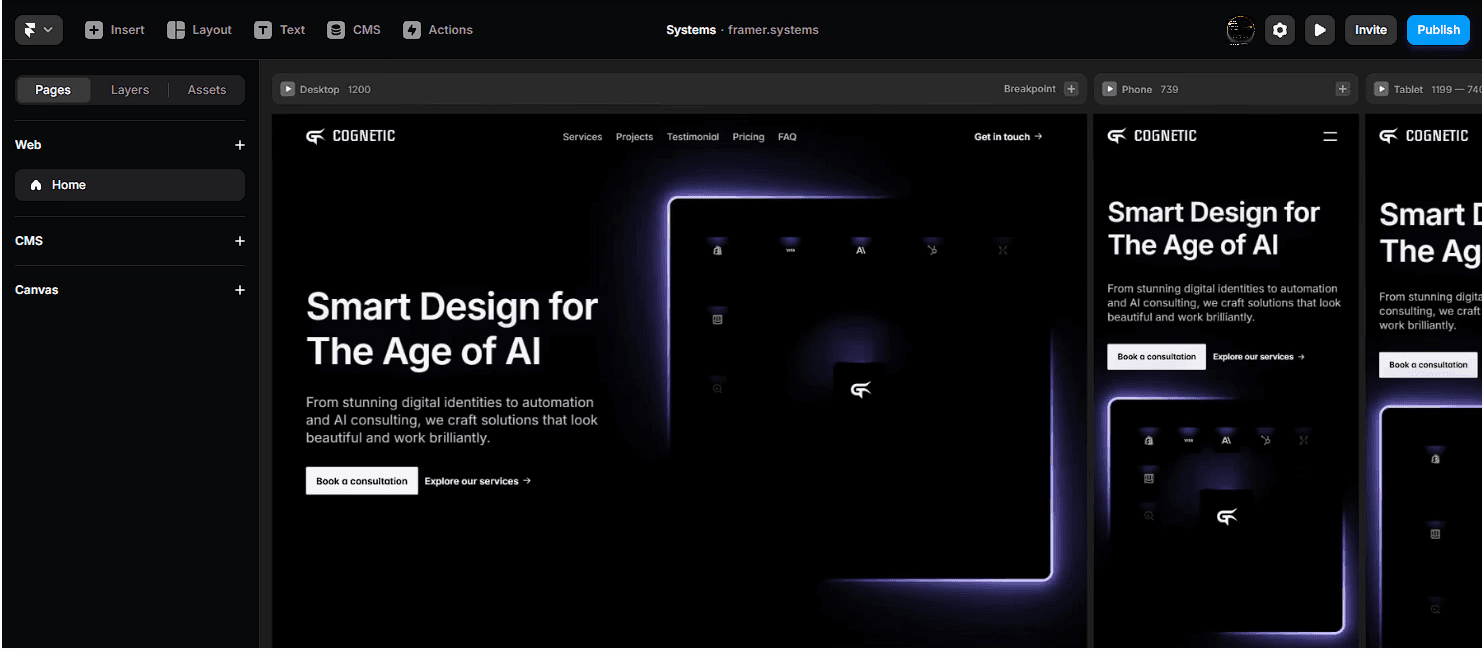Open the Framer logo dropdown menu
This screenshot has height=650, width=1484.
(38, 29)
